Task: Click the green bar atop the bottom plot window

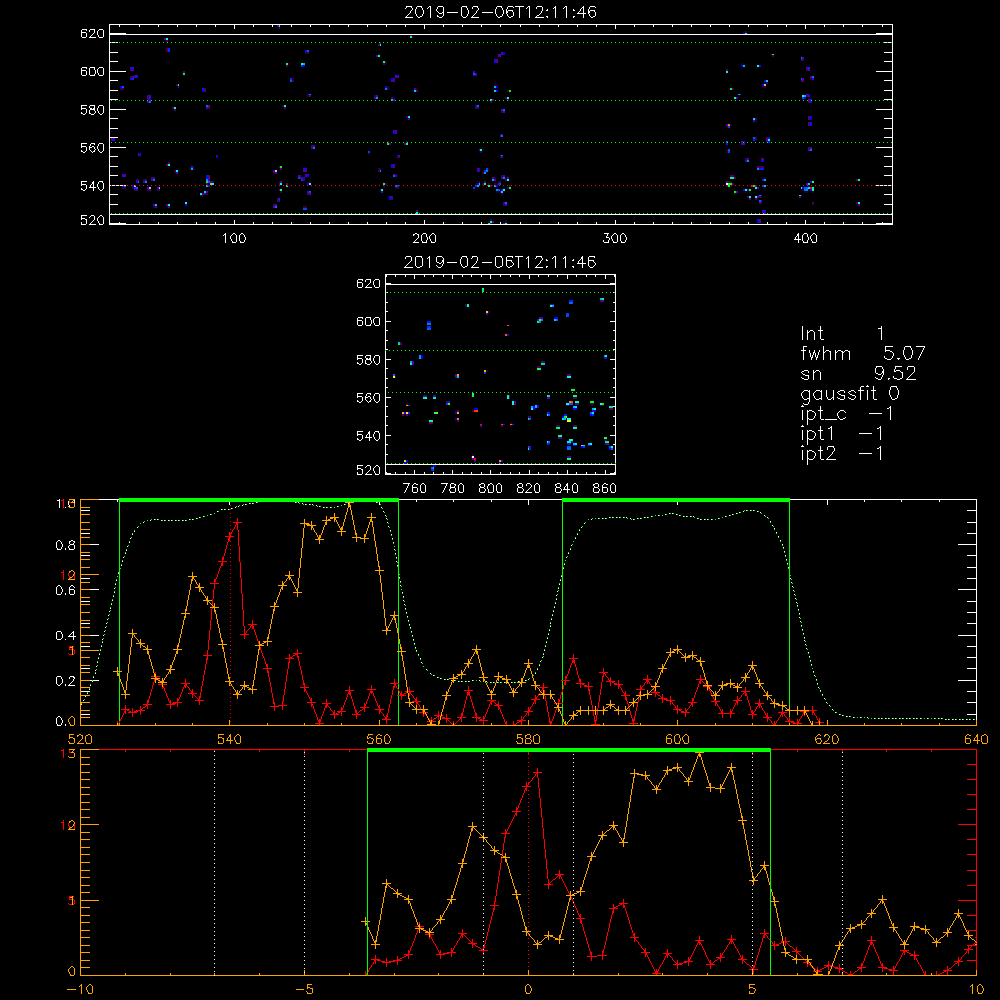Action: pos(569,751)
